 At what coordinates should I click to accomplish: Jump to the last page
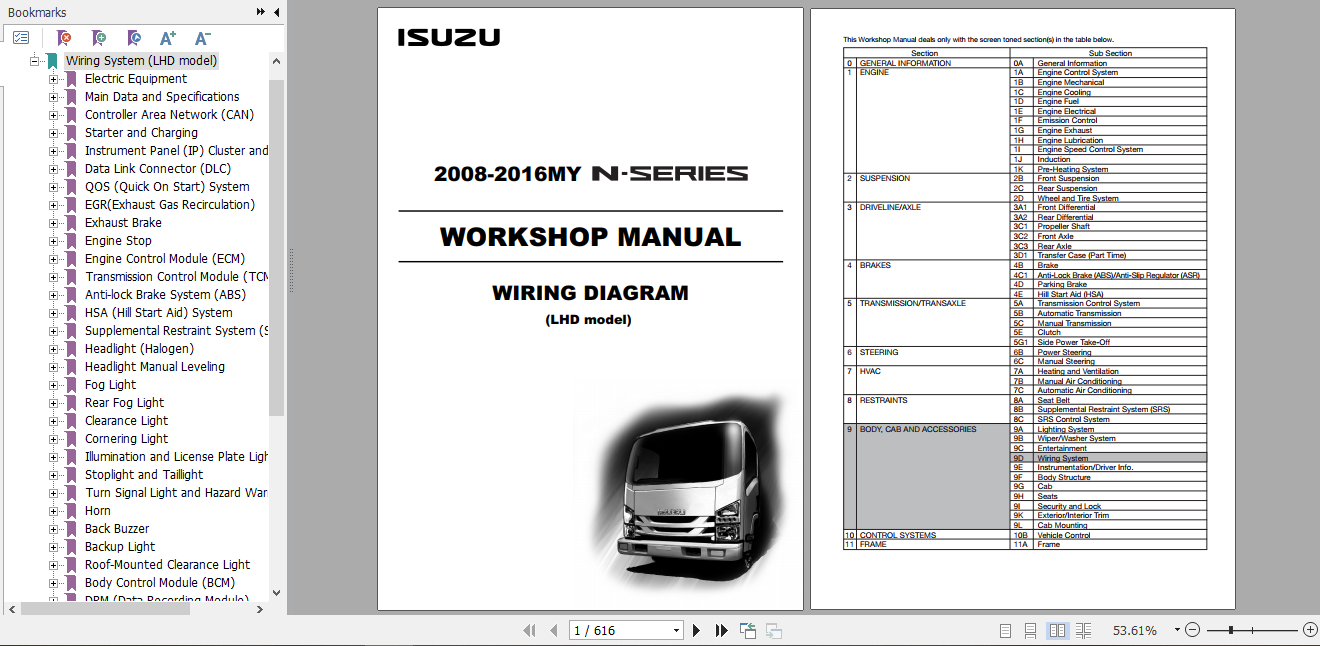[x=722, y=631]
